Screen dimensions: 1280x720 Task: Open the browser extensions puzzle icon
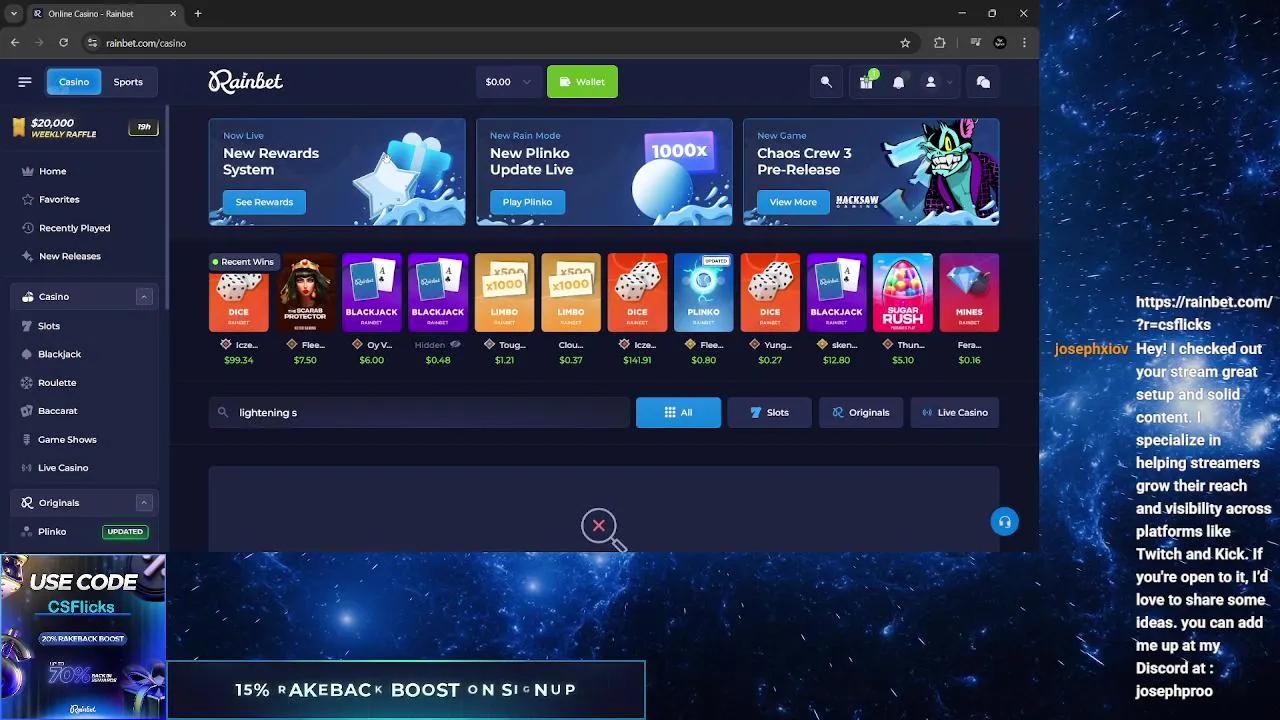pos(939,43)
